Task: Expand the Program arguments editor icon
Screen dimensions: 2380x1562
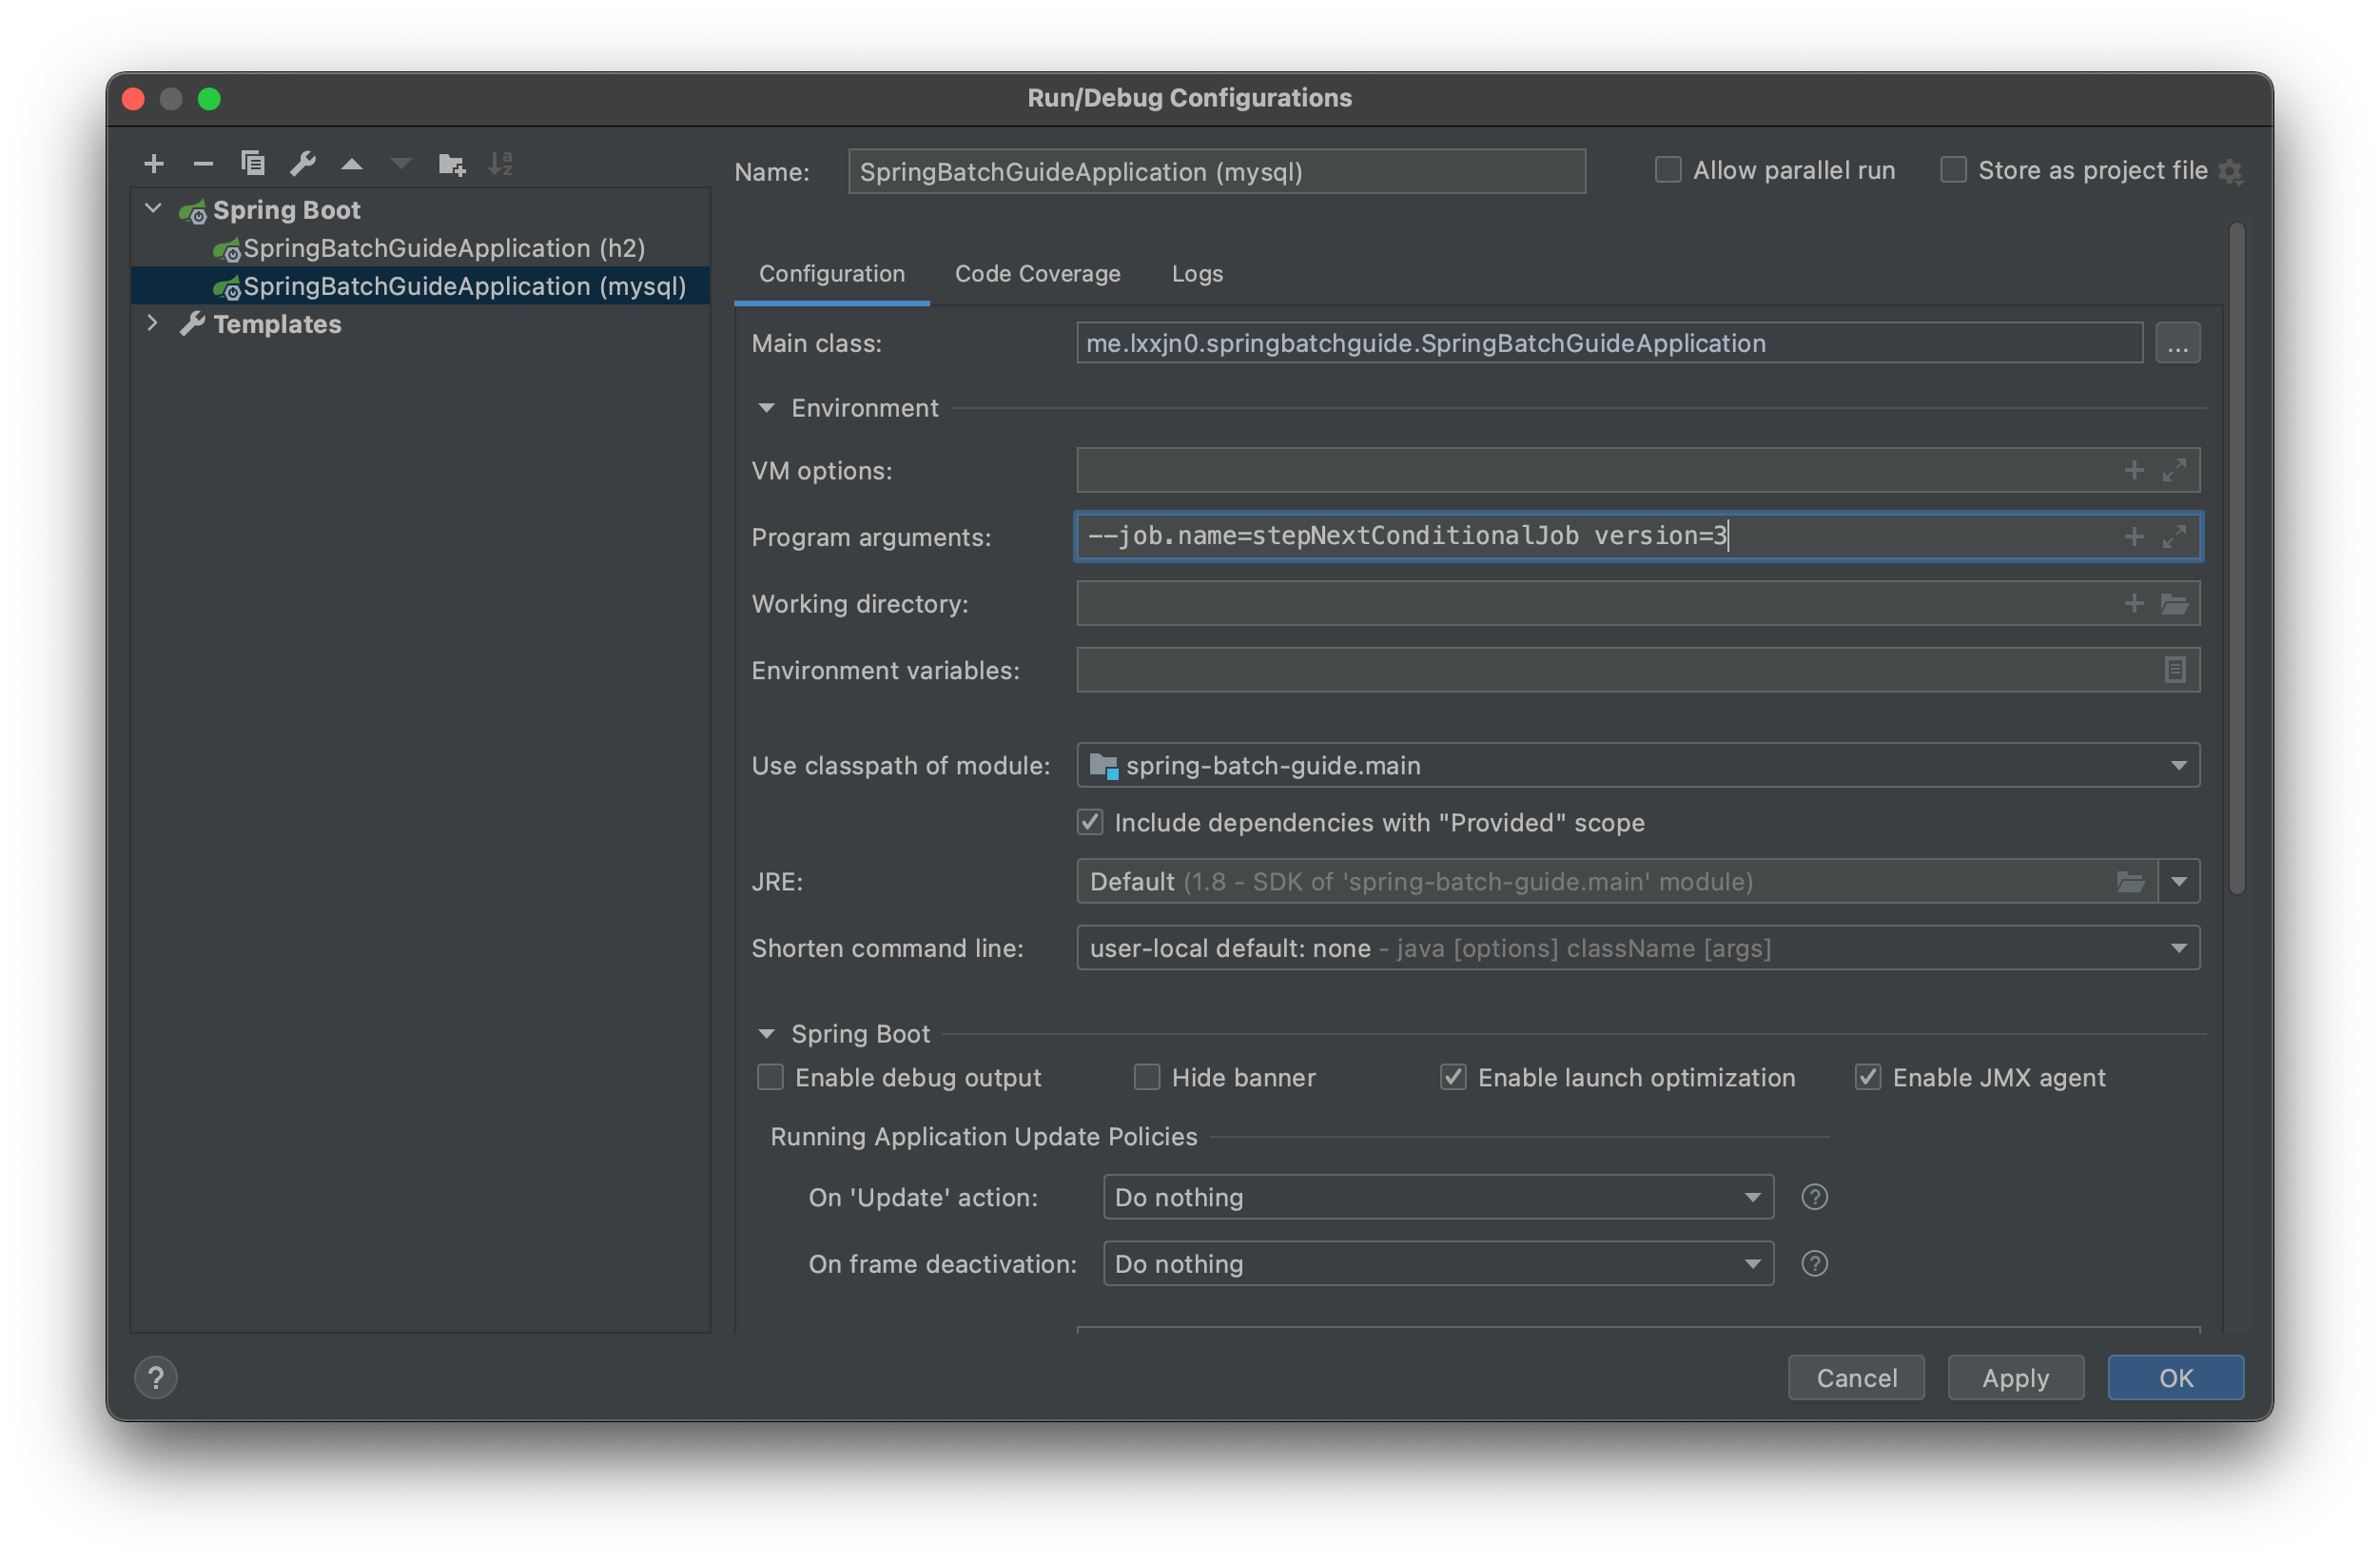Action: click(x=2176, y=536)
